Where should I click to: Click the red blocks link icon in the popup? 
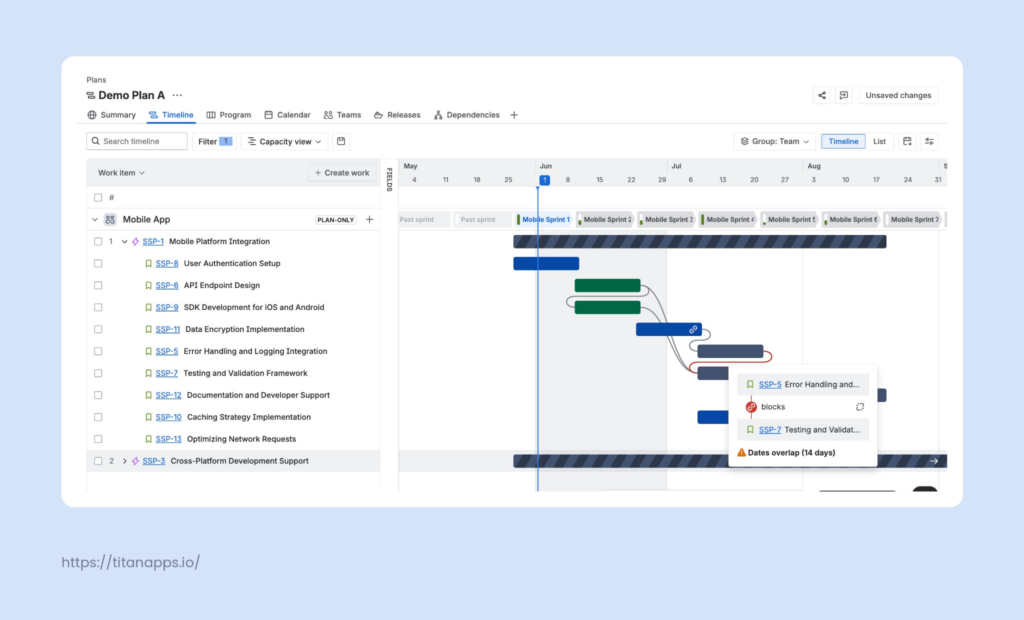(x=751, y=407)
